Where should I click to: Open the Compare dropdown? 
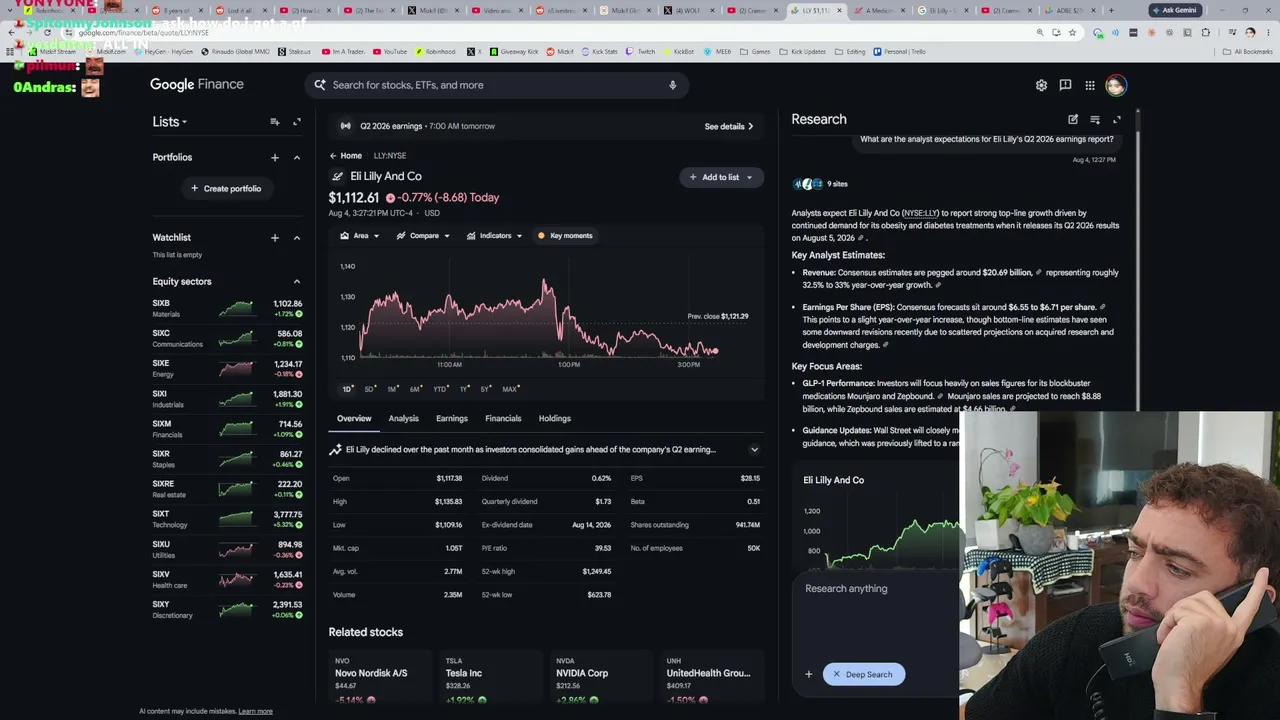pos(423,236)
